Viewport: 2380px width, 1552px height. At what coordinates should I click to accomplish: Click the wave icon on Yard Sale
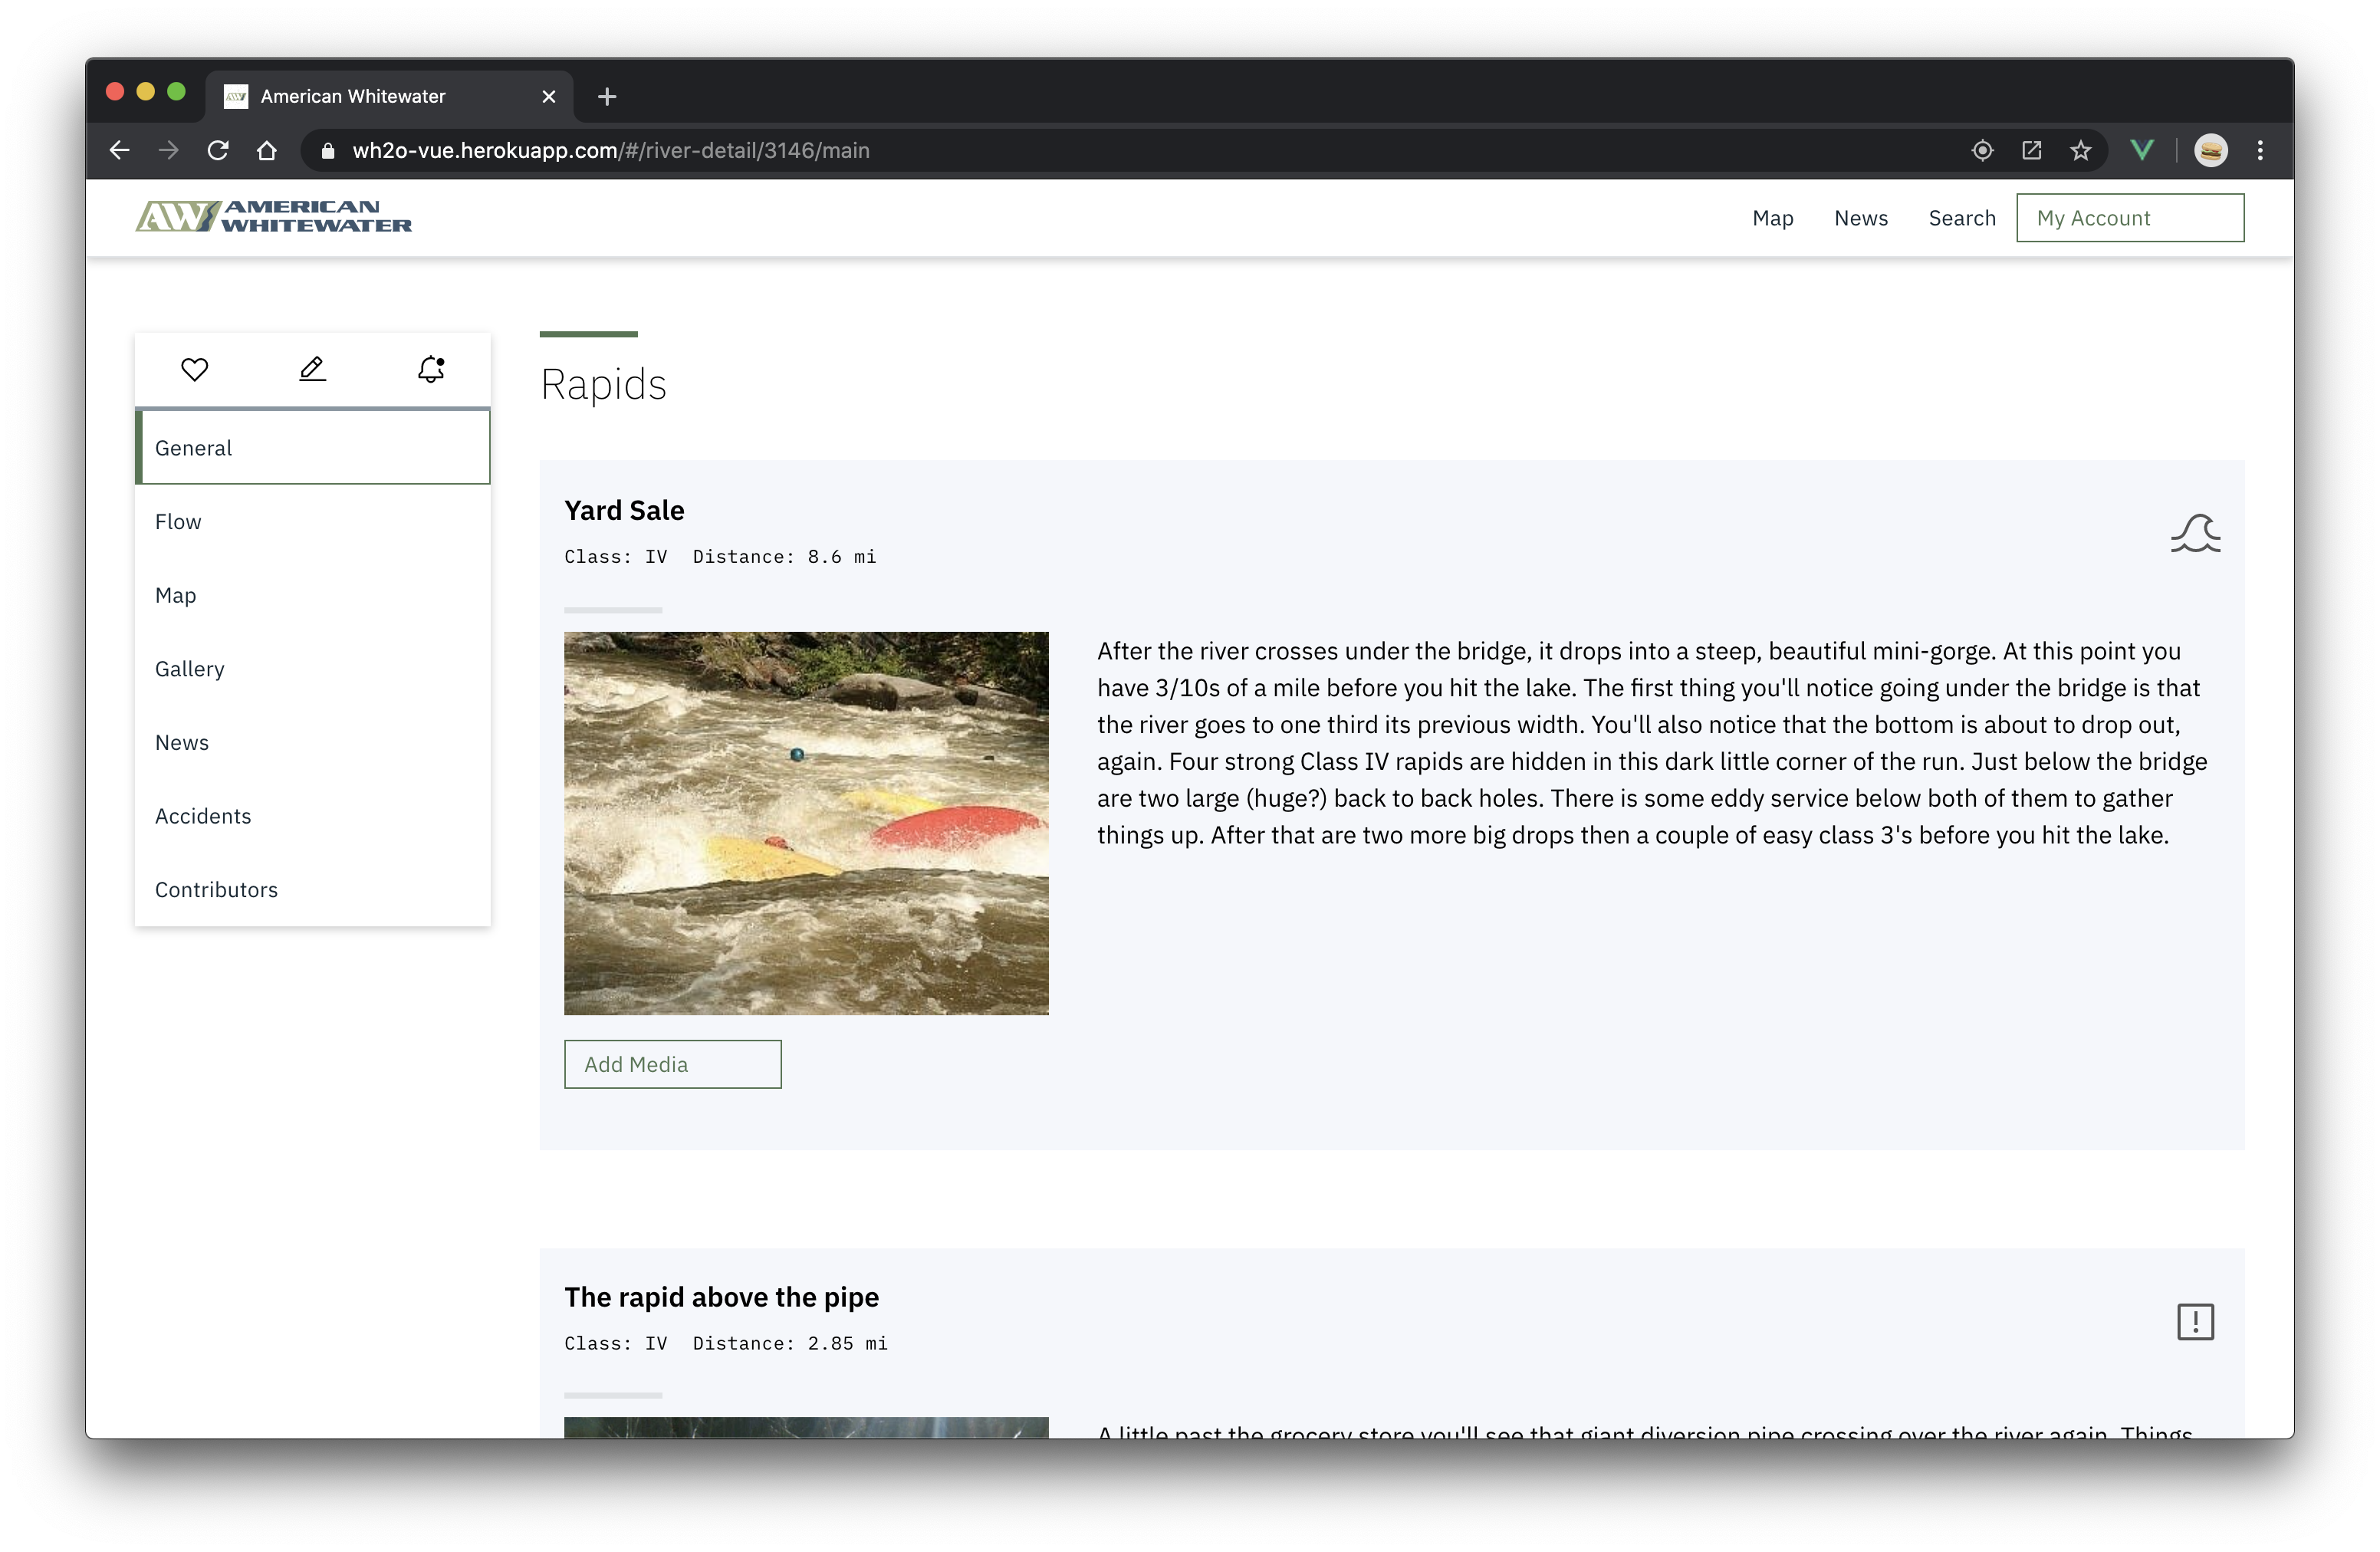(2195, 533)
